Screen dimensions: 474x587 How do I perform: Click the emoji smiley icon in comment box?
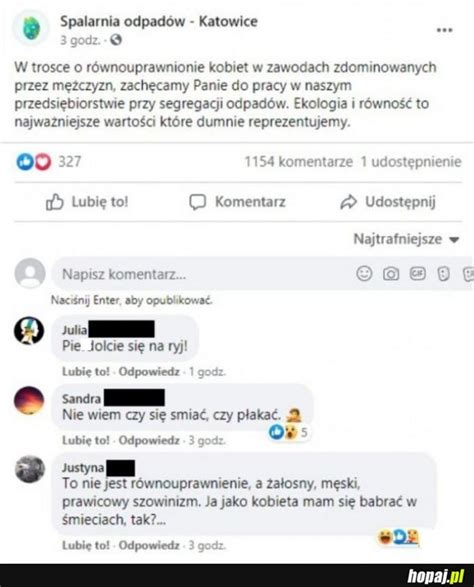[364, 274]
